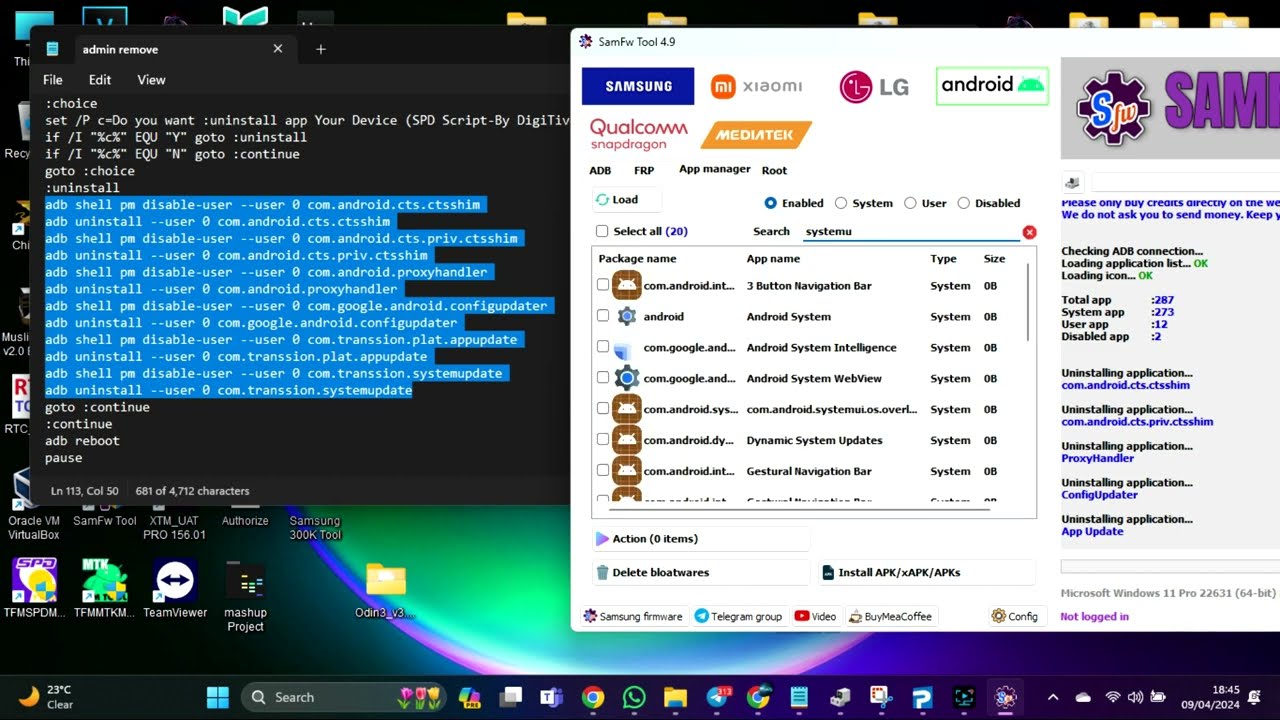Open the App manager tab
This screenshot has height=720, width=1280.
[x=715, y=169]
